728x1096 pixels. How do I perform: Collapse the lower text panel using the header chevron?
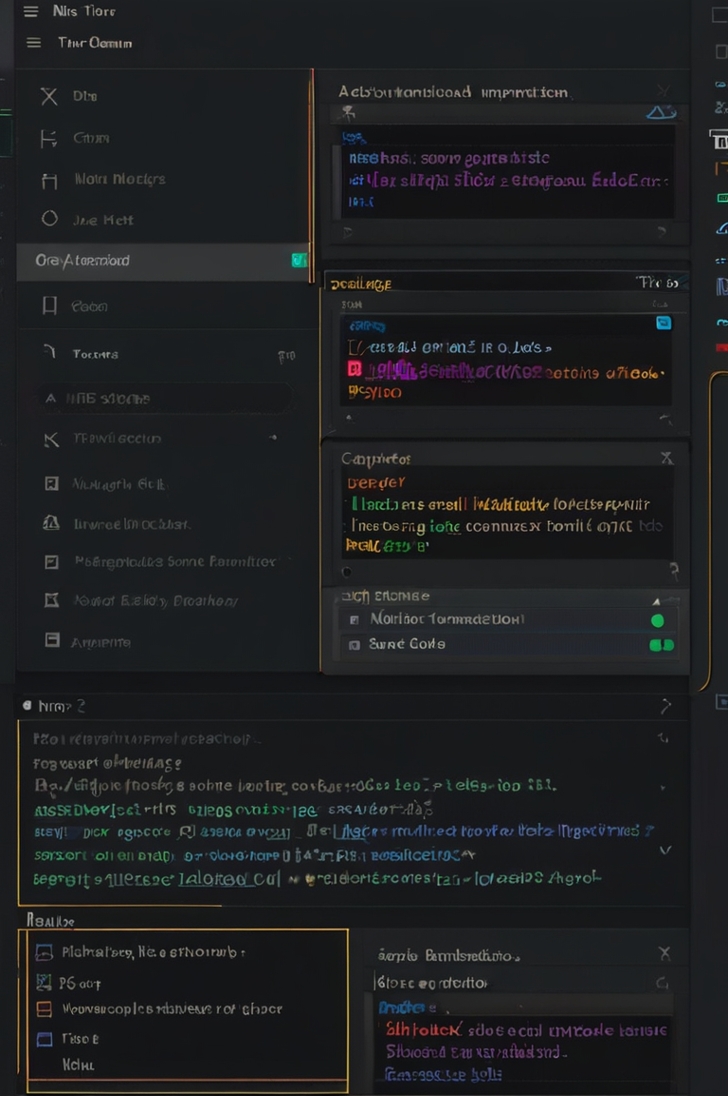point(666,706)
